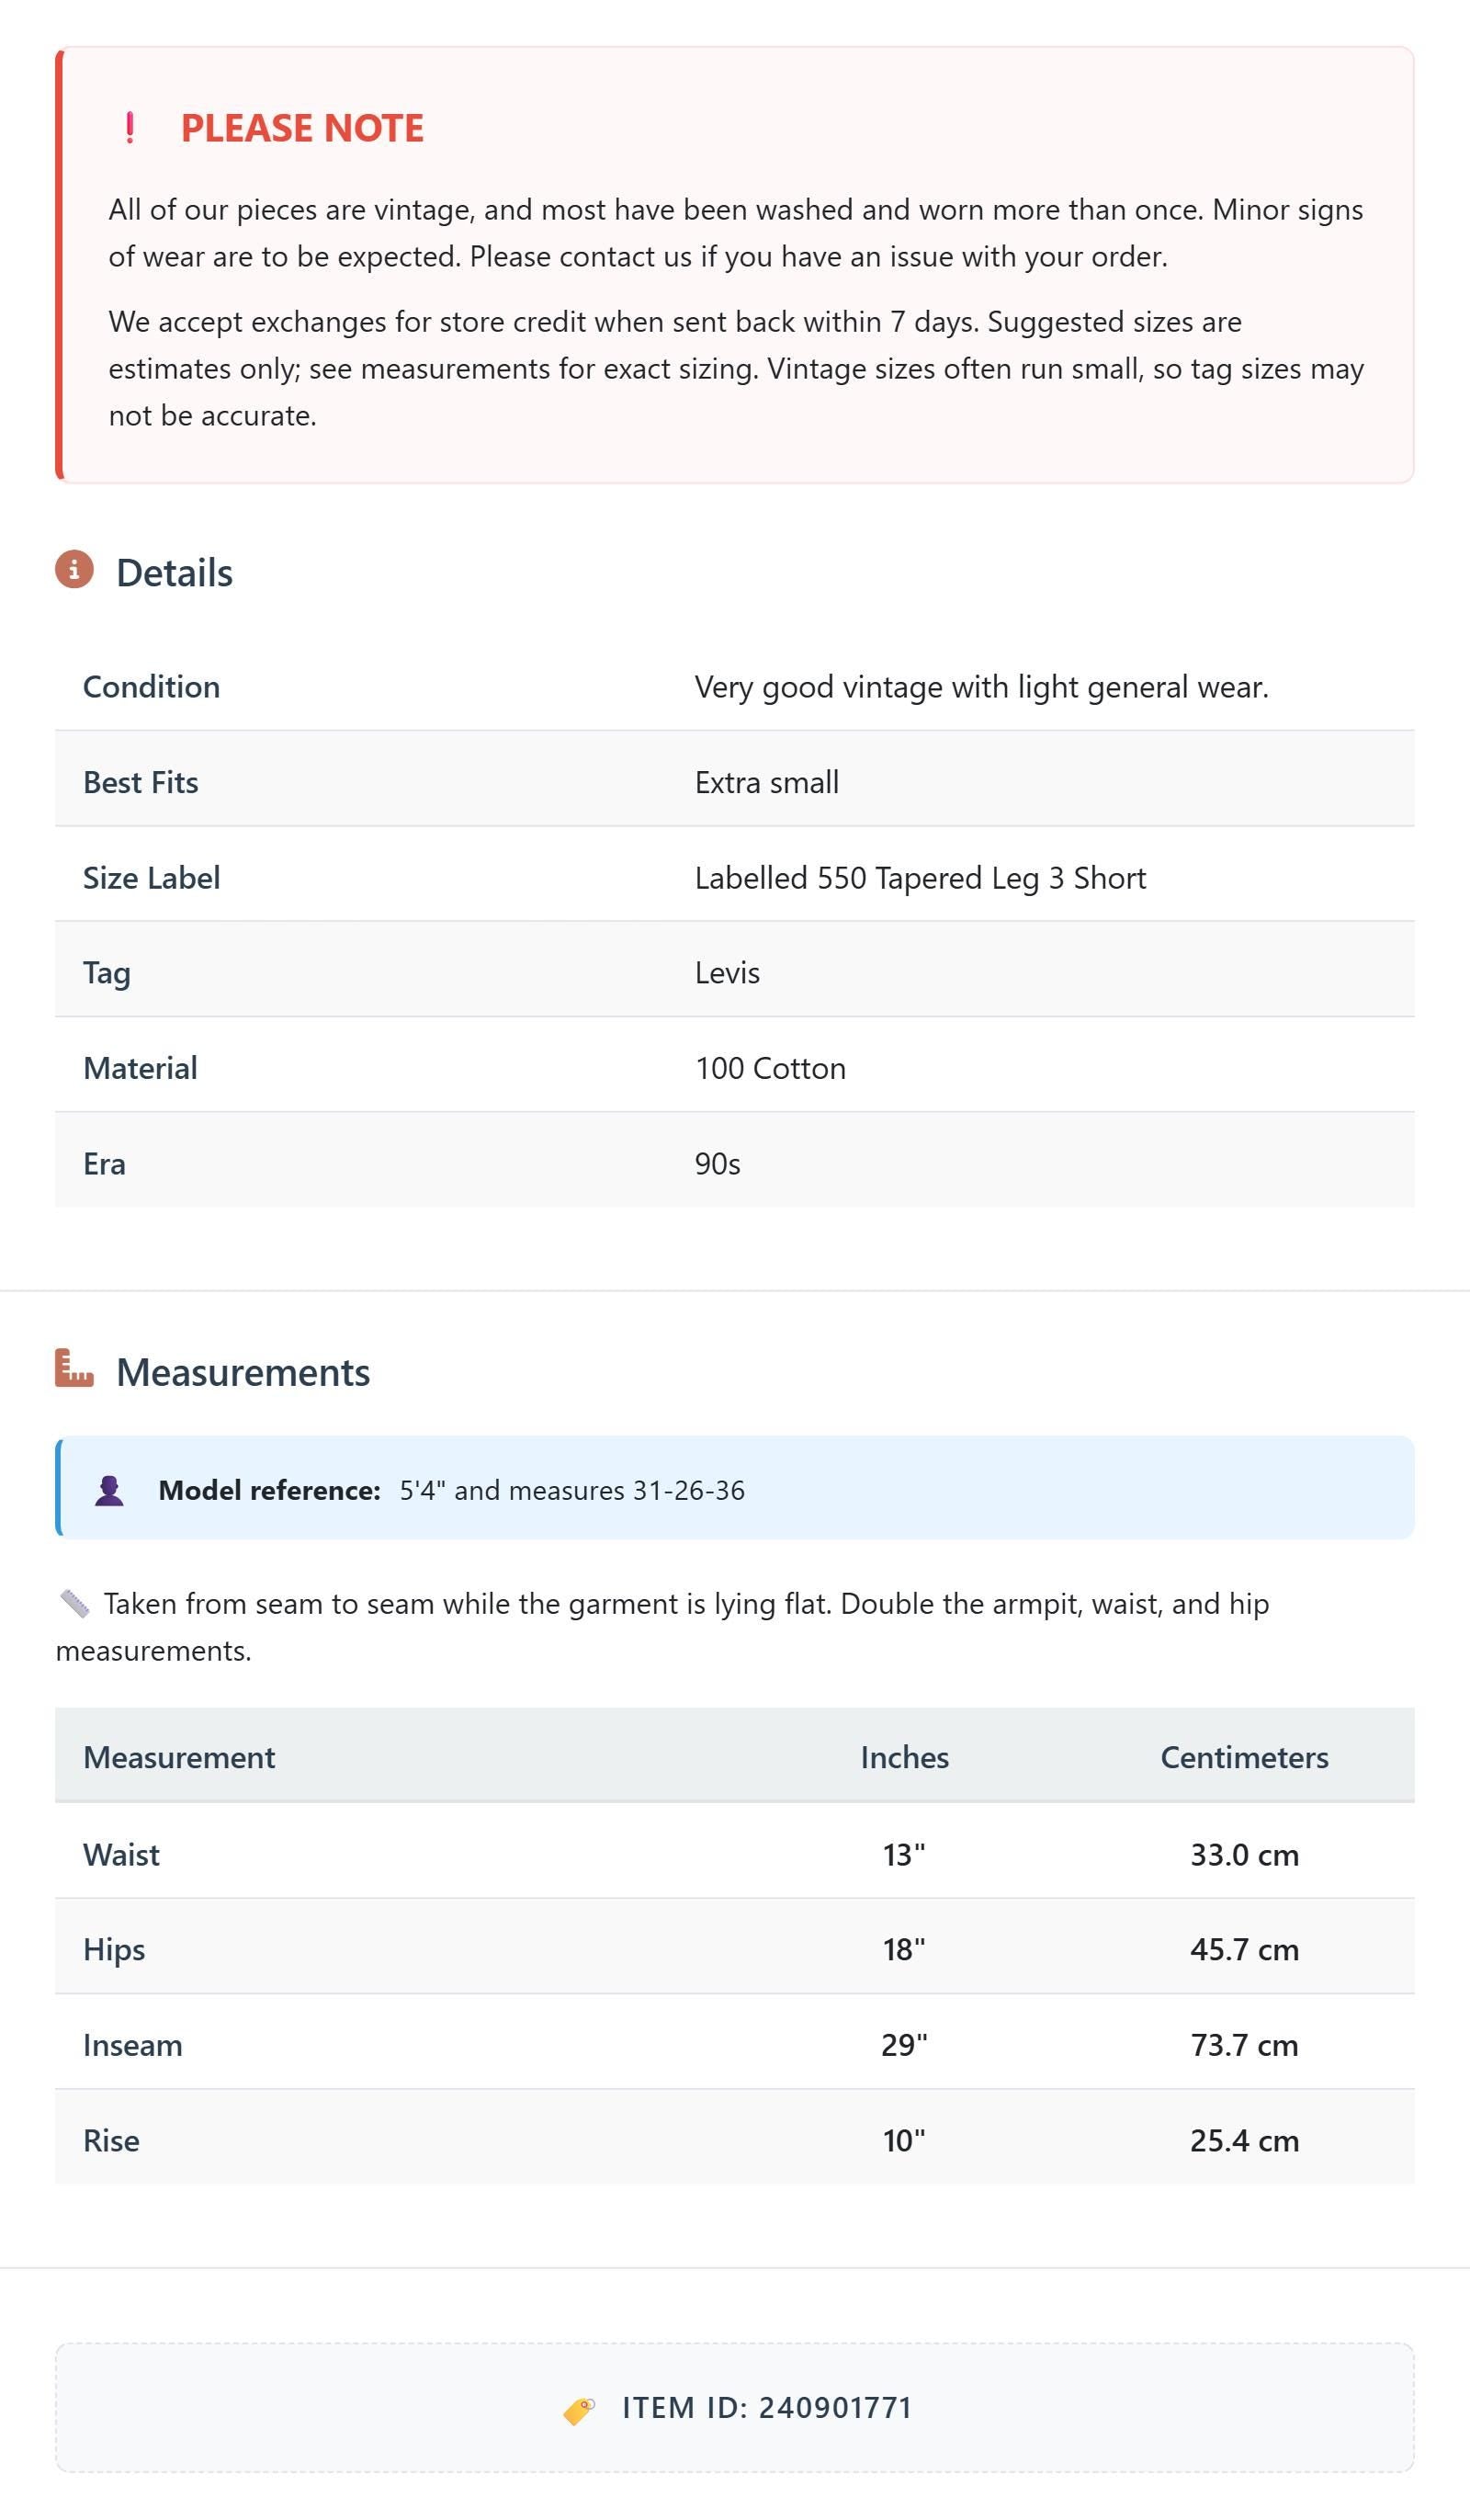Click the Tag value 'Levis'
1470x2520 pixels.
coord(727,973)
